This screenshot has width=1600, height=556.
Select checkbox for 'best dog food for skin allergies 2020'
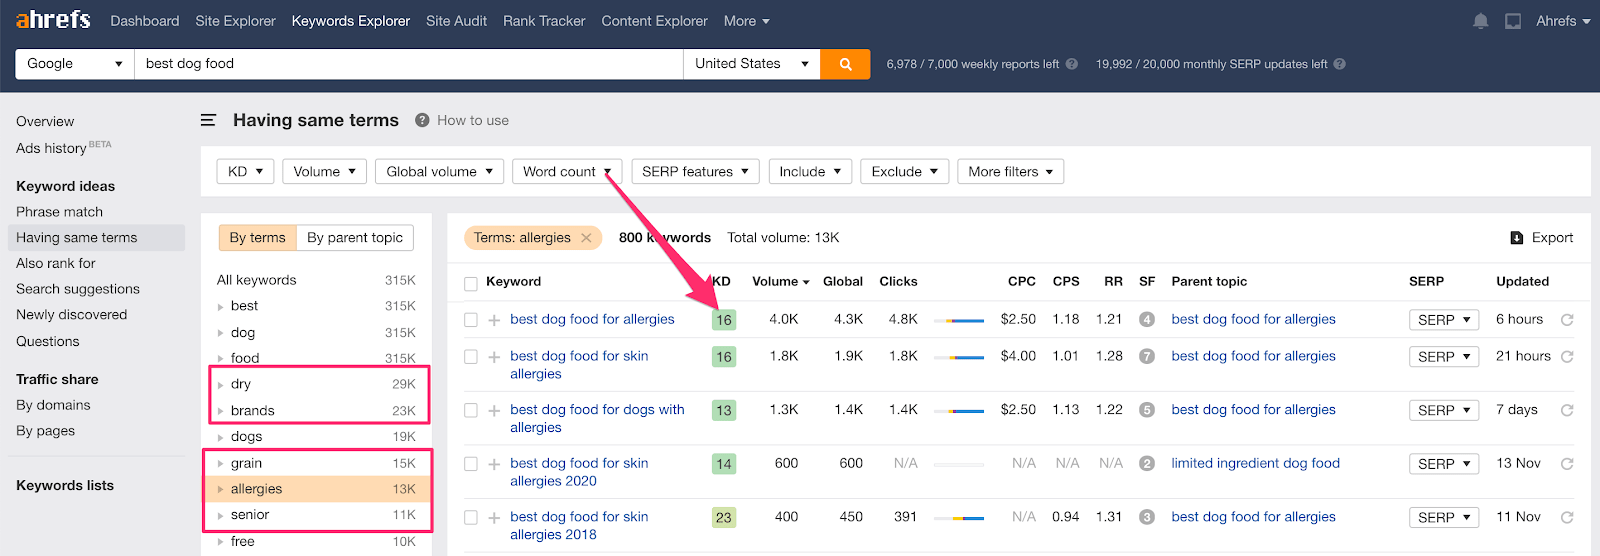[471, 464]
